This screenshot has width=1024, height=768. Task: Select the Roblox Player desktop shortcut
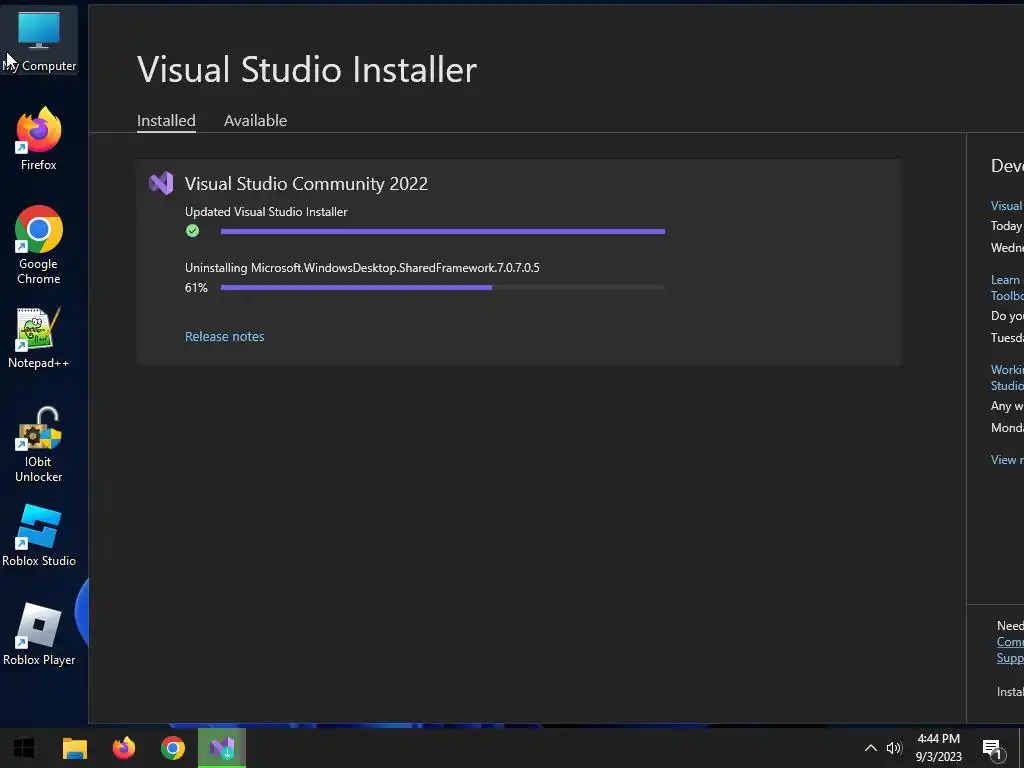[x=39, y=634]
